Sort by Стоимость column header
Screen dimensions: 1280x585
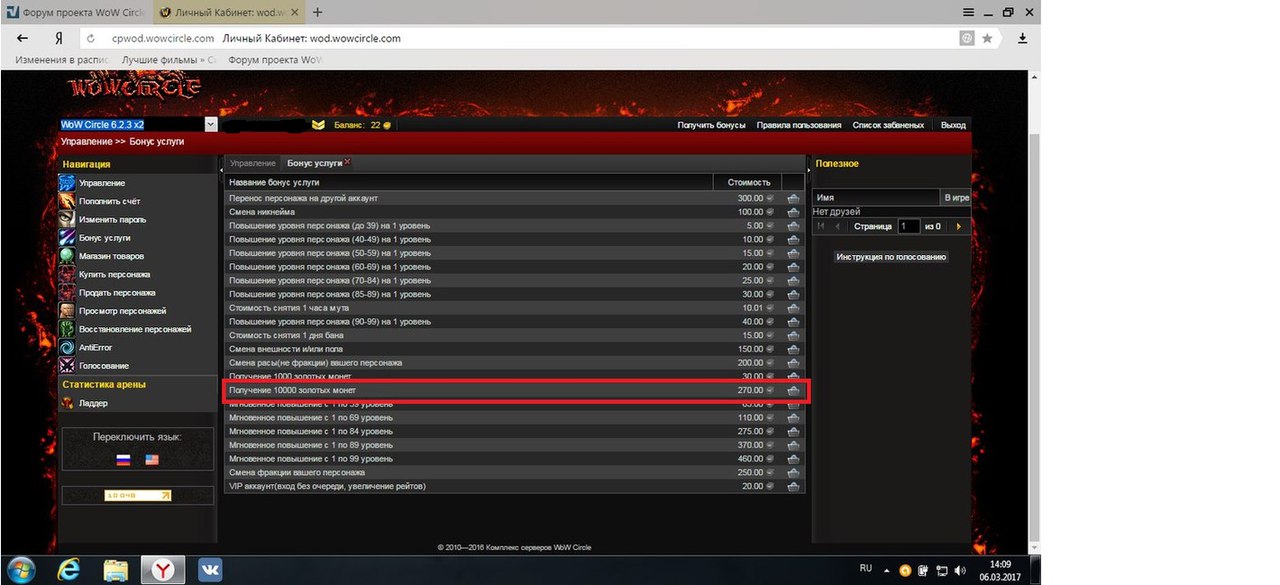click(x=749, y=182)
